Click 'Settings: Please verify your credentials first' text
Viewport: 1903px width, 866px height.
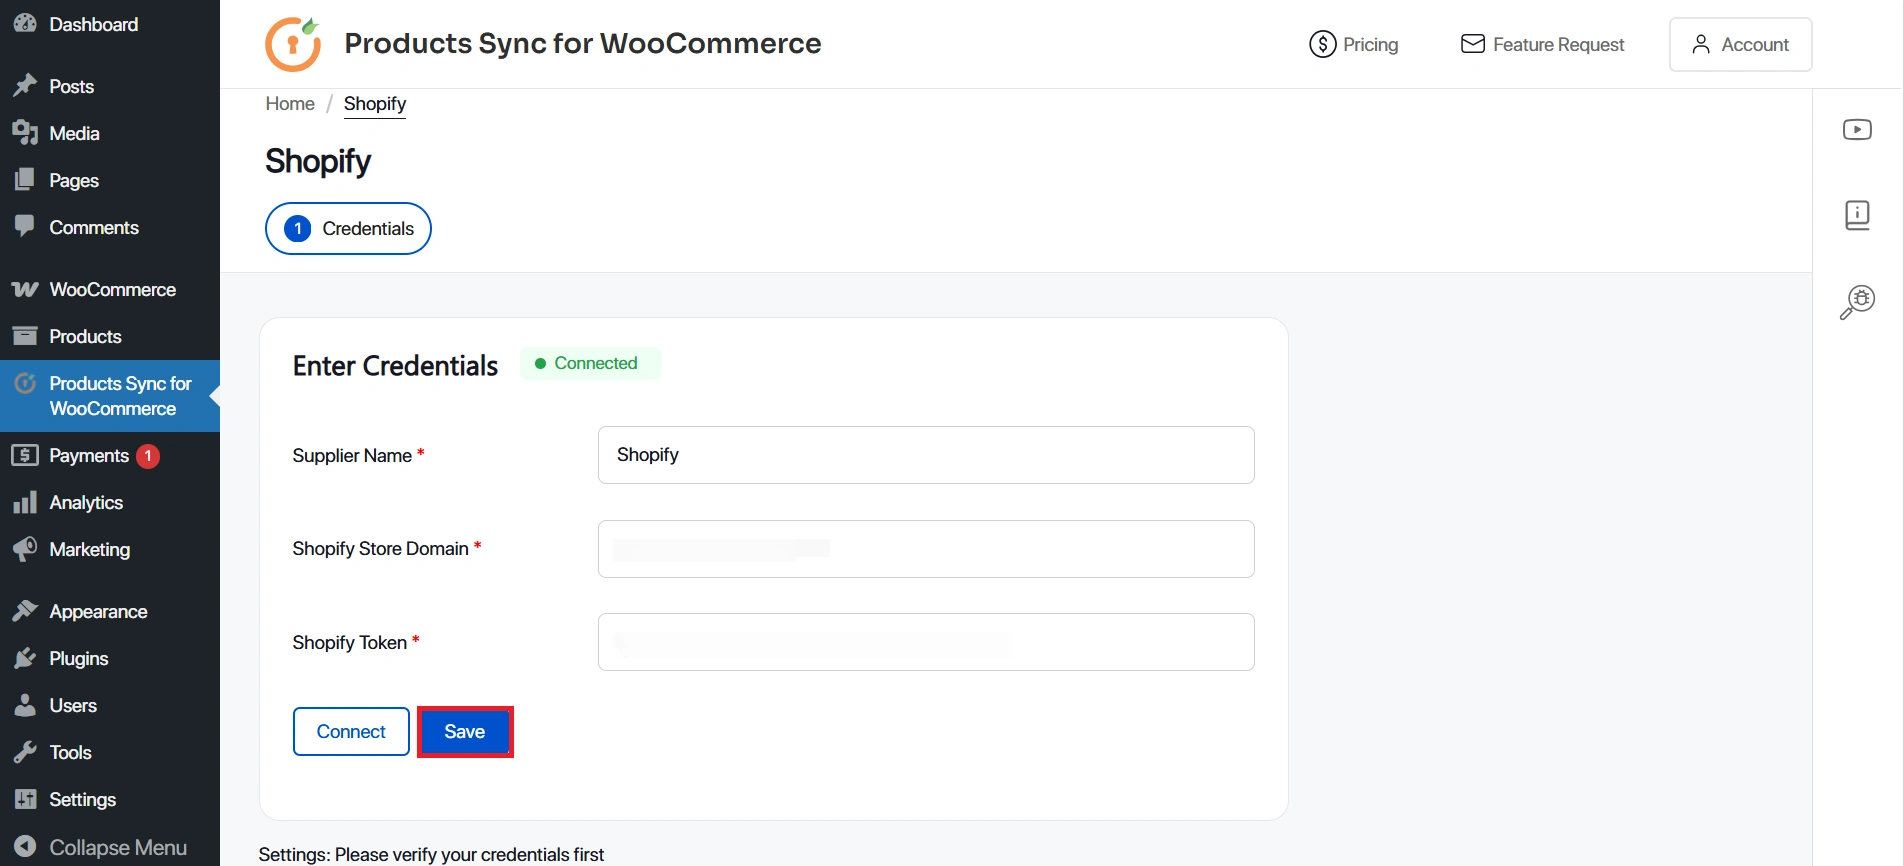(x=431, y=854)
